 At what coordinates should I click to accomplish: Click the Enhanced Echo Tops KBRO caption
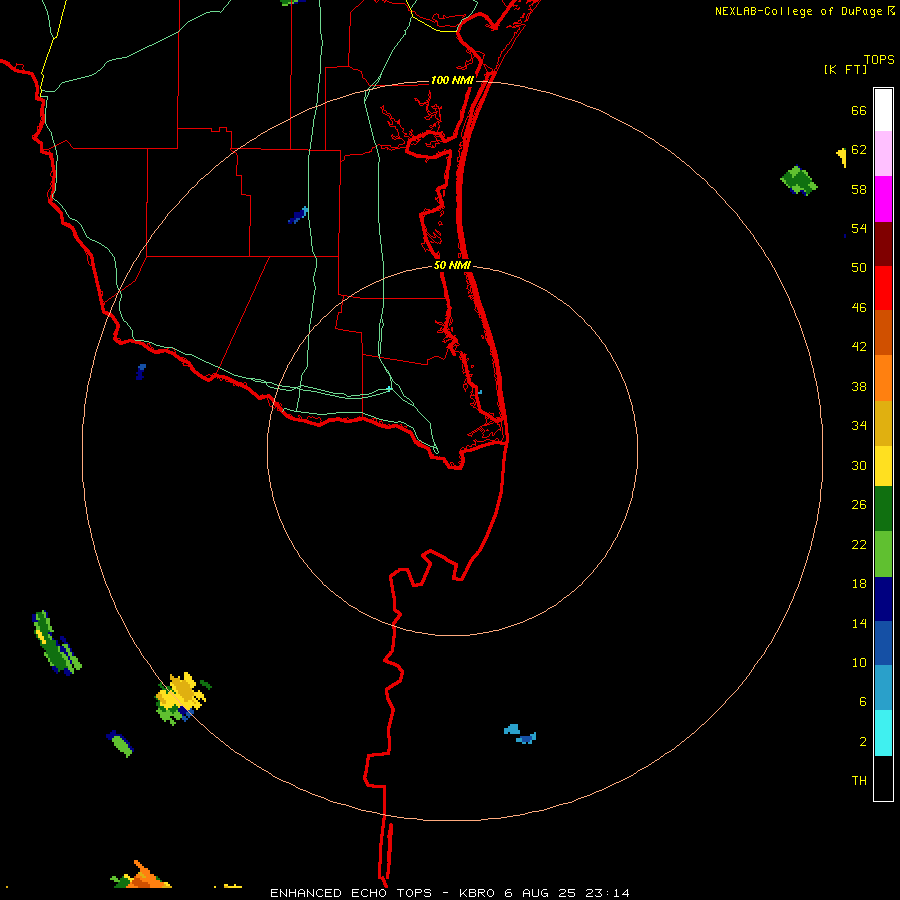[449, 893]
